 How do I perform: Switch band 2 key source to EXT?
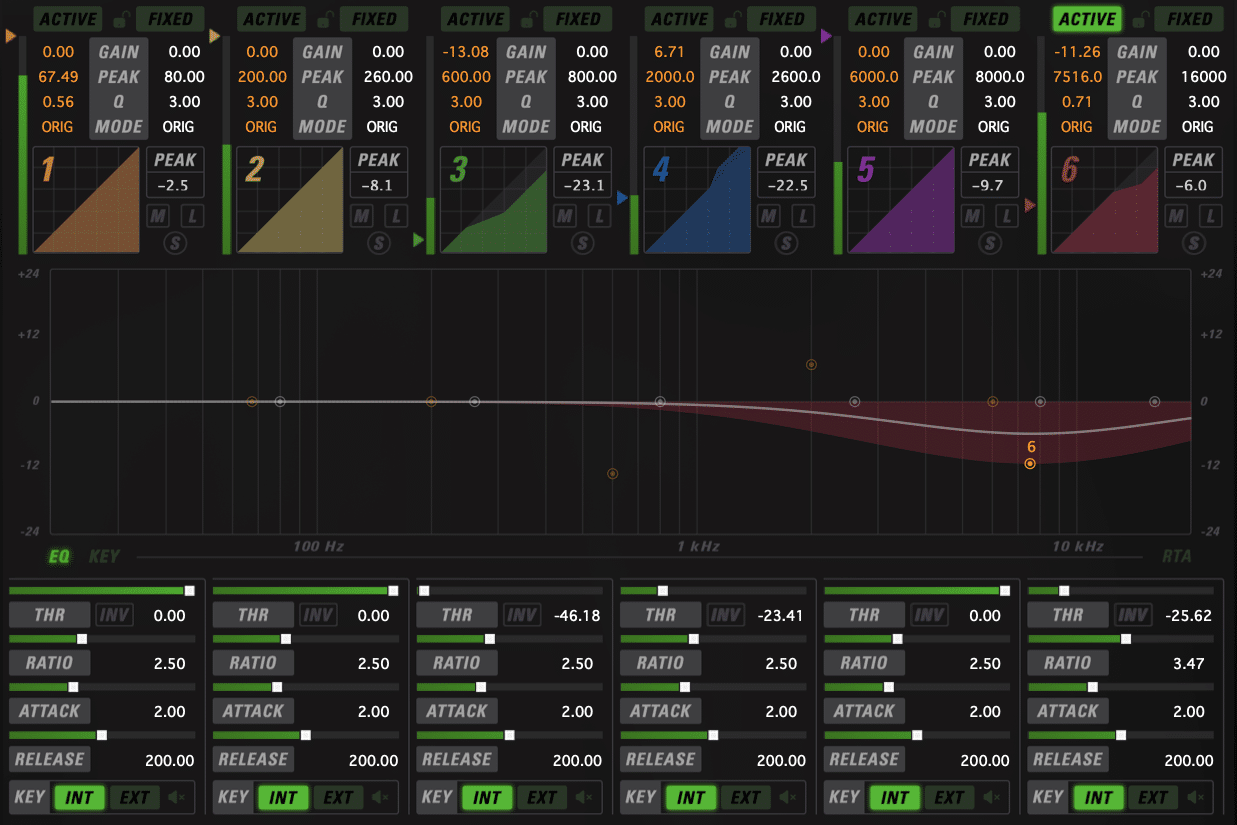click(338, 797)
